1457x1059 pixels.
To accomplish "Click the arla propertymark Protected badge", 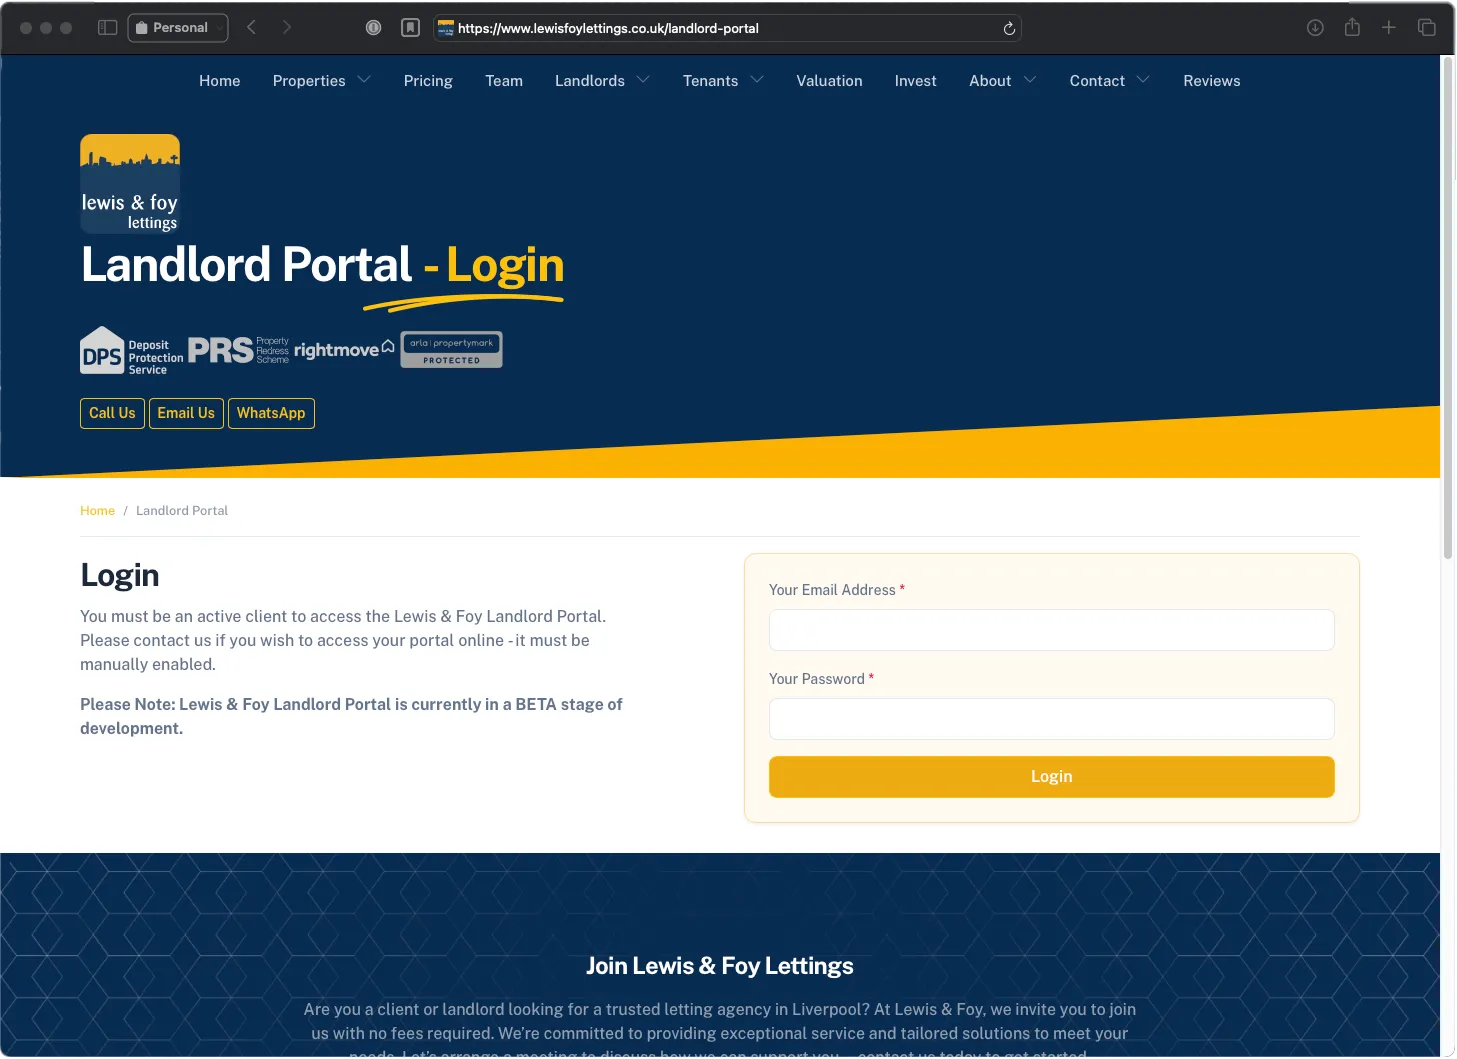I will [451, 349].
